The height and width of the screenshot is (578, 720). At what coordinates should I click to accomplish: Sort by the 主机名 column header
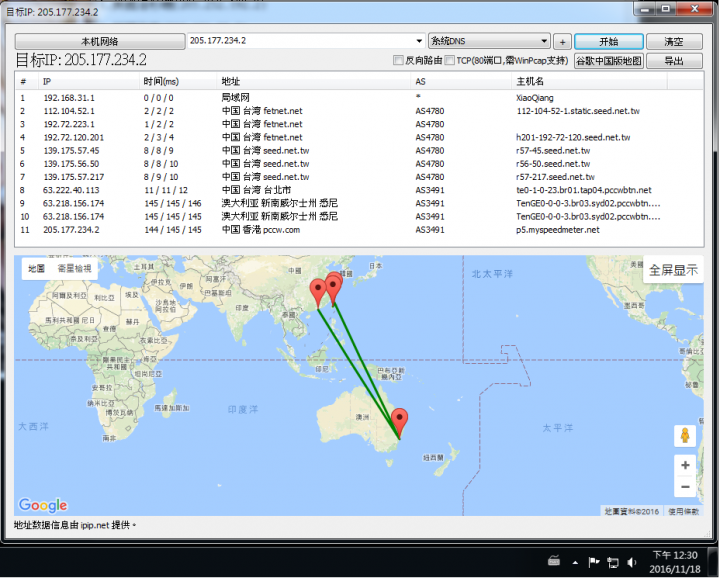pos(589,81)
